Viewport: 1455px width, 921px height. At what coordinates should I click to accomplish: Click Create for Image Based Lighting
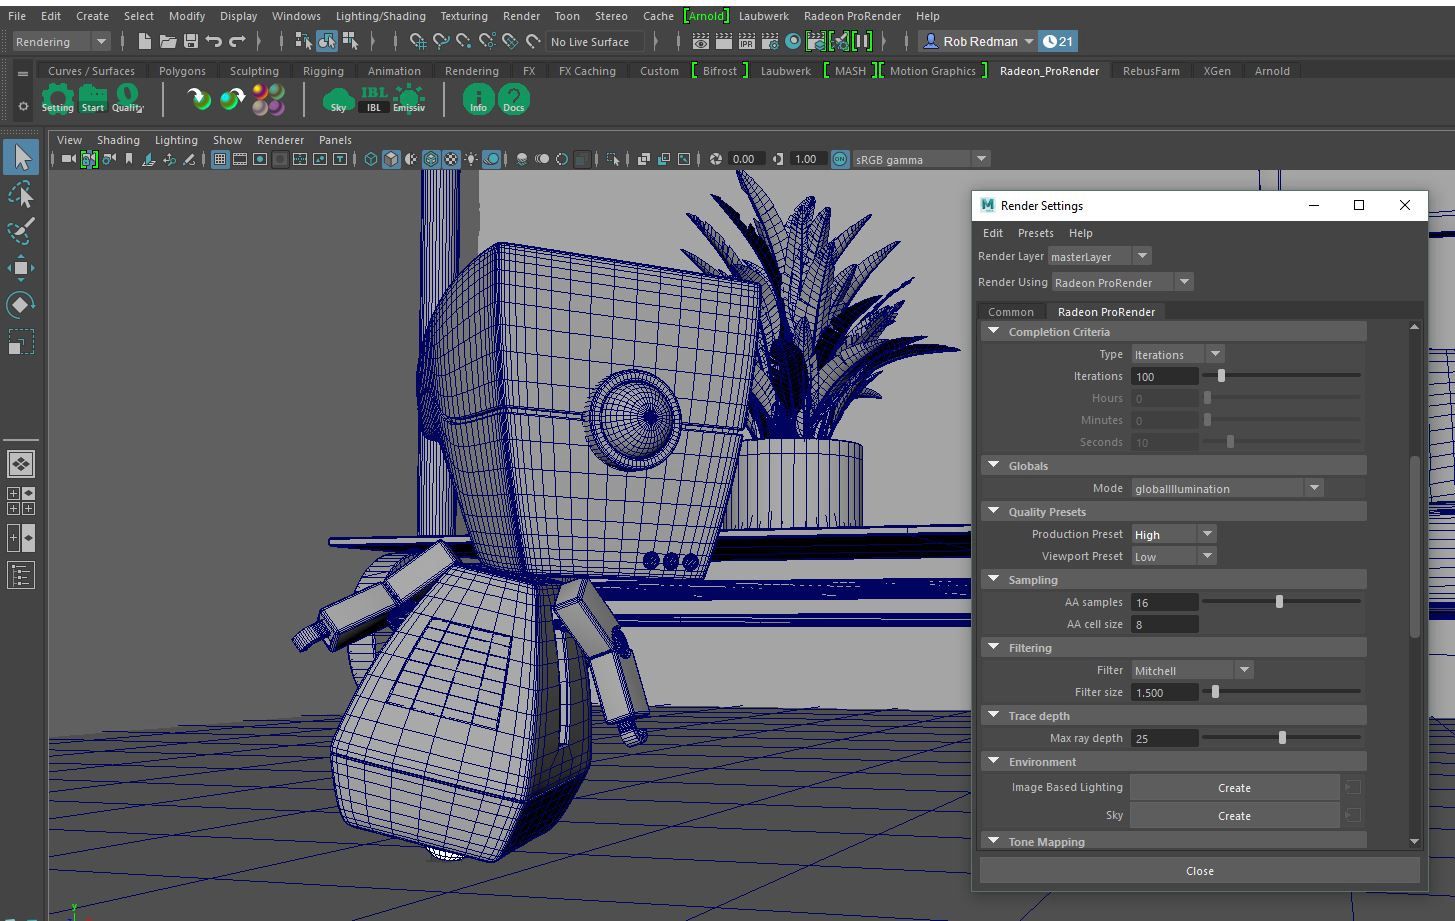[x=1234, y=788]
